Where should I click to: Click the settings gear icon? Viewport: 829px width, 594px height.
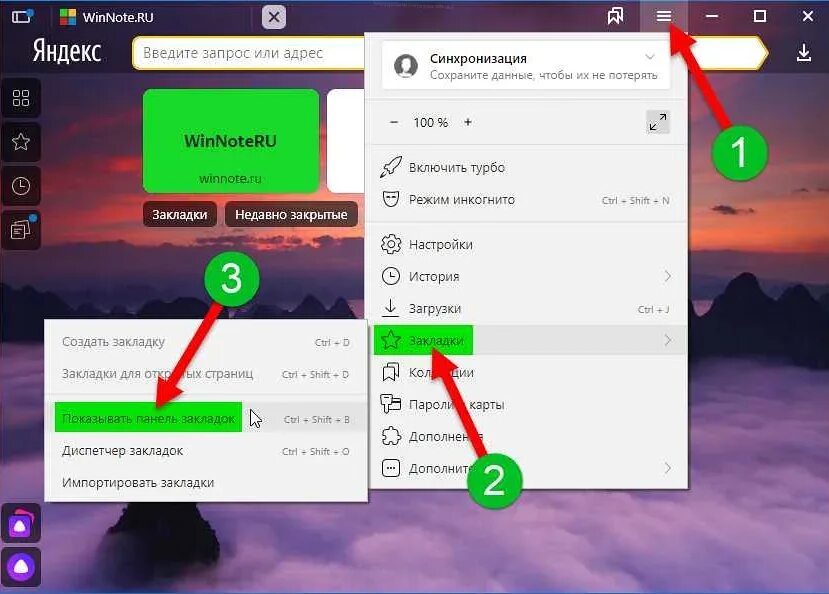391,244
